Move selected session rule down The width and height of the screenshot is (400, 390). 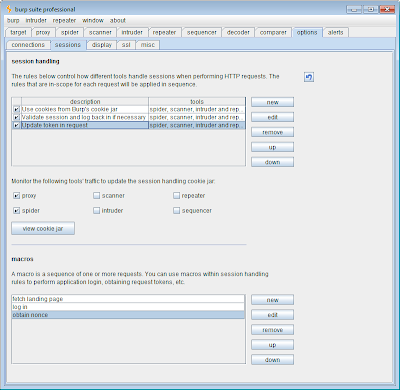[x=272, y=162]
